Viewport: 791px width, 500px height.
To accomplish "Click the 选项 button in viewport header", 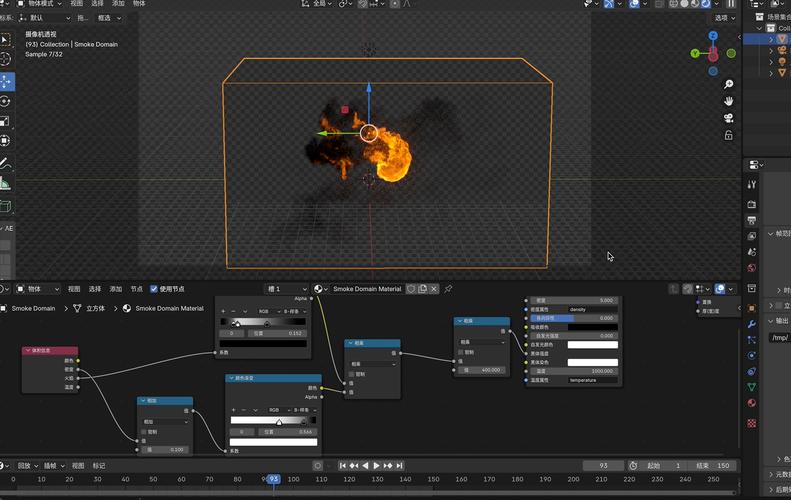I will (x=725, y=18).
